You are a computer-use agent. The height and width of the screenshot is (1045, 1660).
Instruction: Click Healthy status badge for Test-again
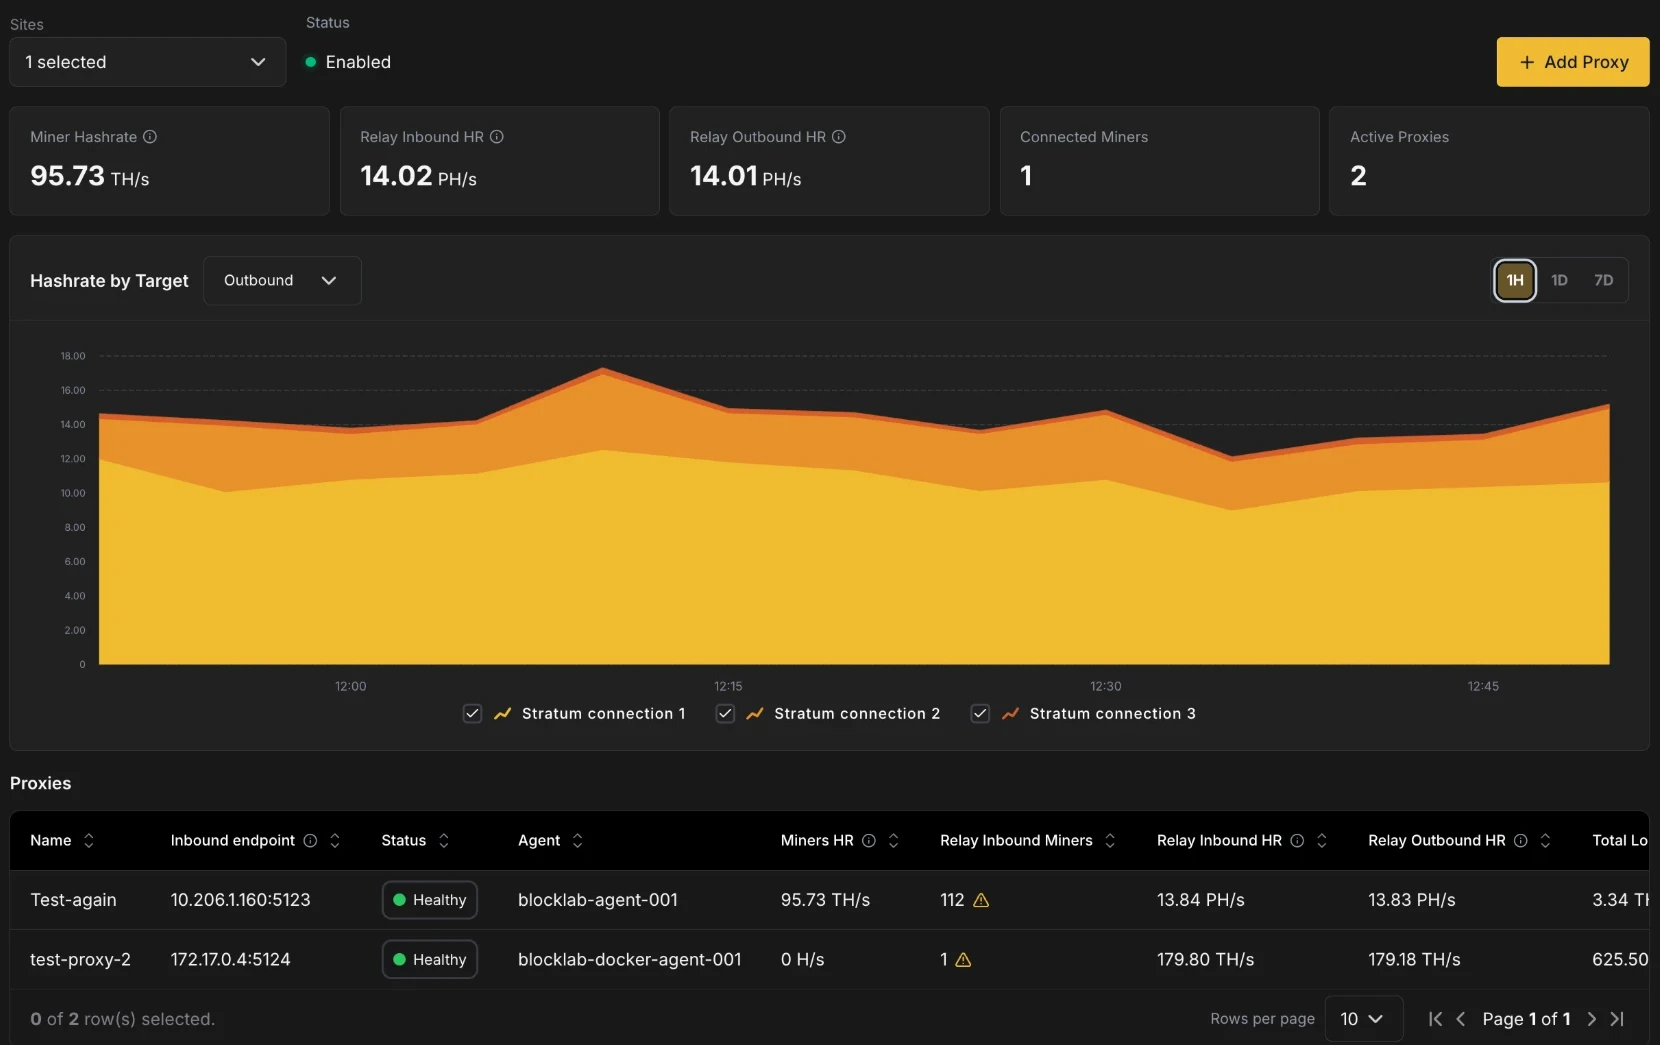(x=430, y=900)
